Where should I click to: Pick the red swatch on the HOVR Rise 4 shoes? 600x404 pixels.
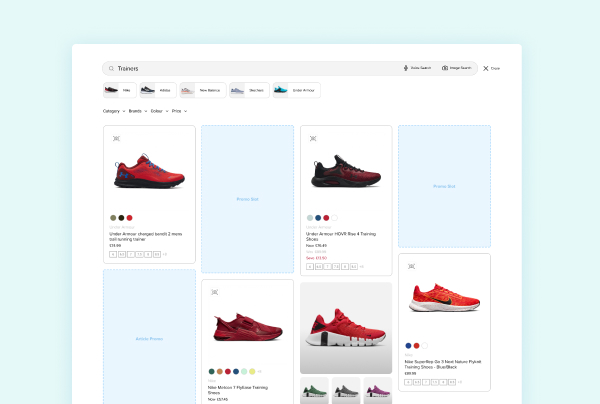point(326,218)
